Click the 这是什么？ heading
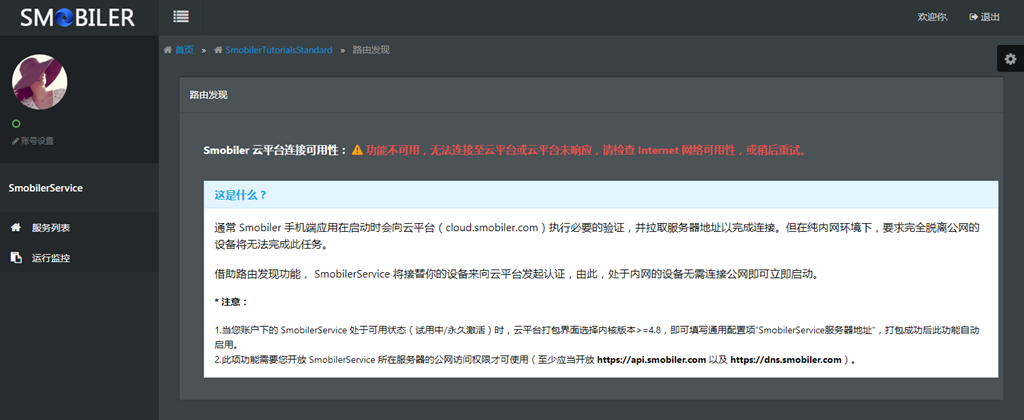The height and width of the screenshot is (420, 1024). coord(240,195)
